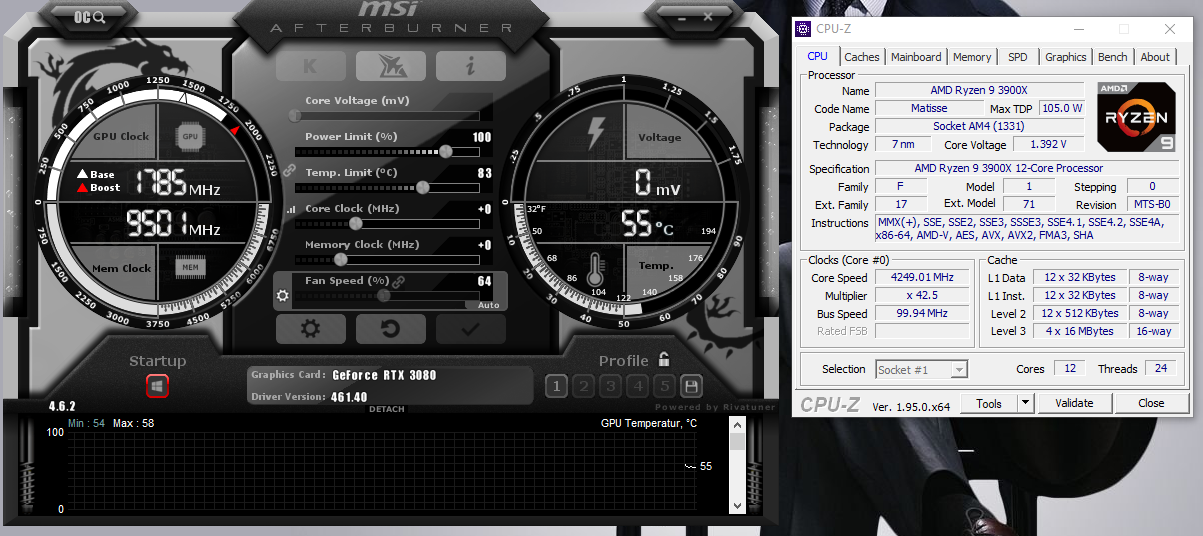Adjust the Fan Speed slider handle

[x=383, y=295]
